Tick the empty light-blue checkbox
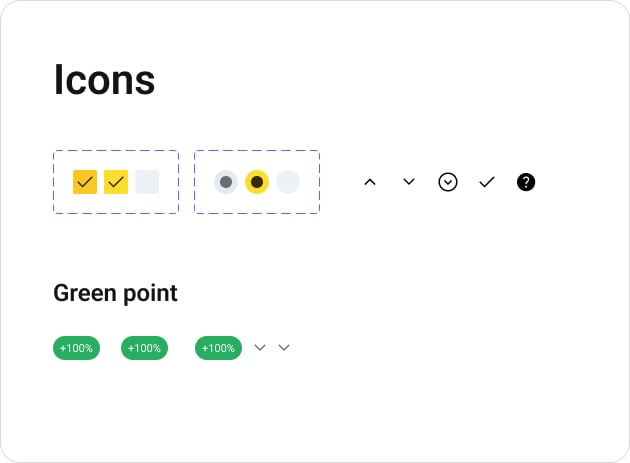The height and width of the screenshot is (463, 630). [x=147, y=182]
